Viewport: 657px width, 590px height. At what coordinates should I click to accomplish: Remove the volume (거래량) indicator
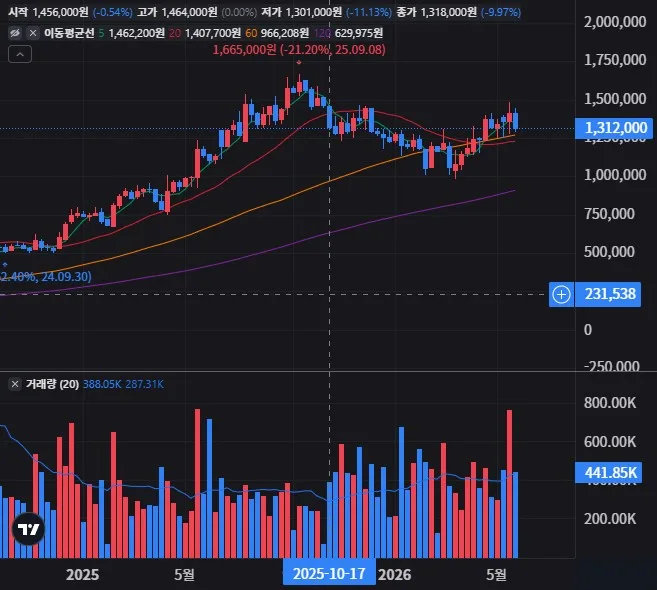15,384
